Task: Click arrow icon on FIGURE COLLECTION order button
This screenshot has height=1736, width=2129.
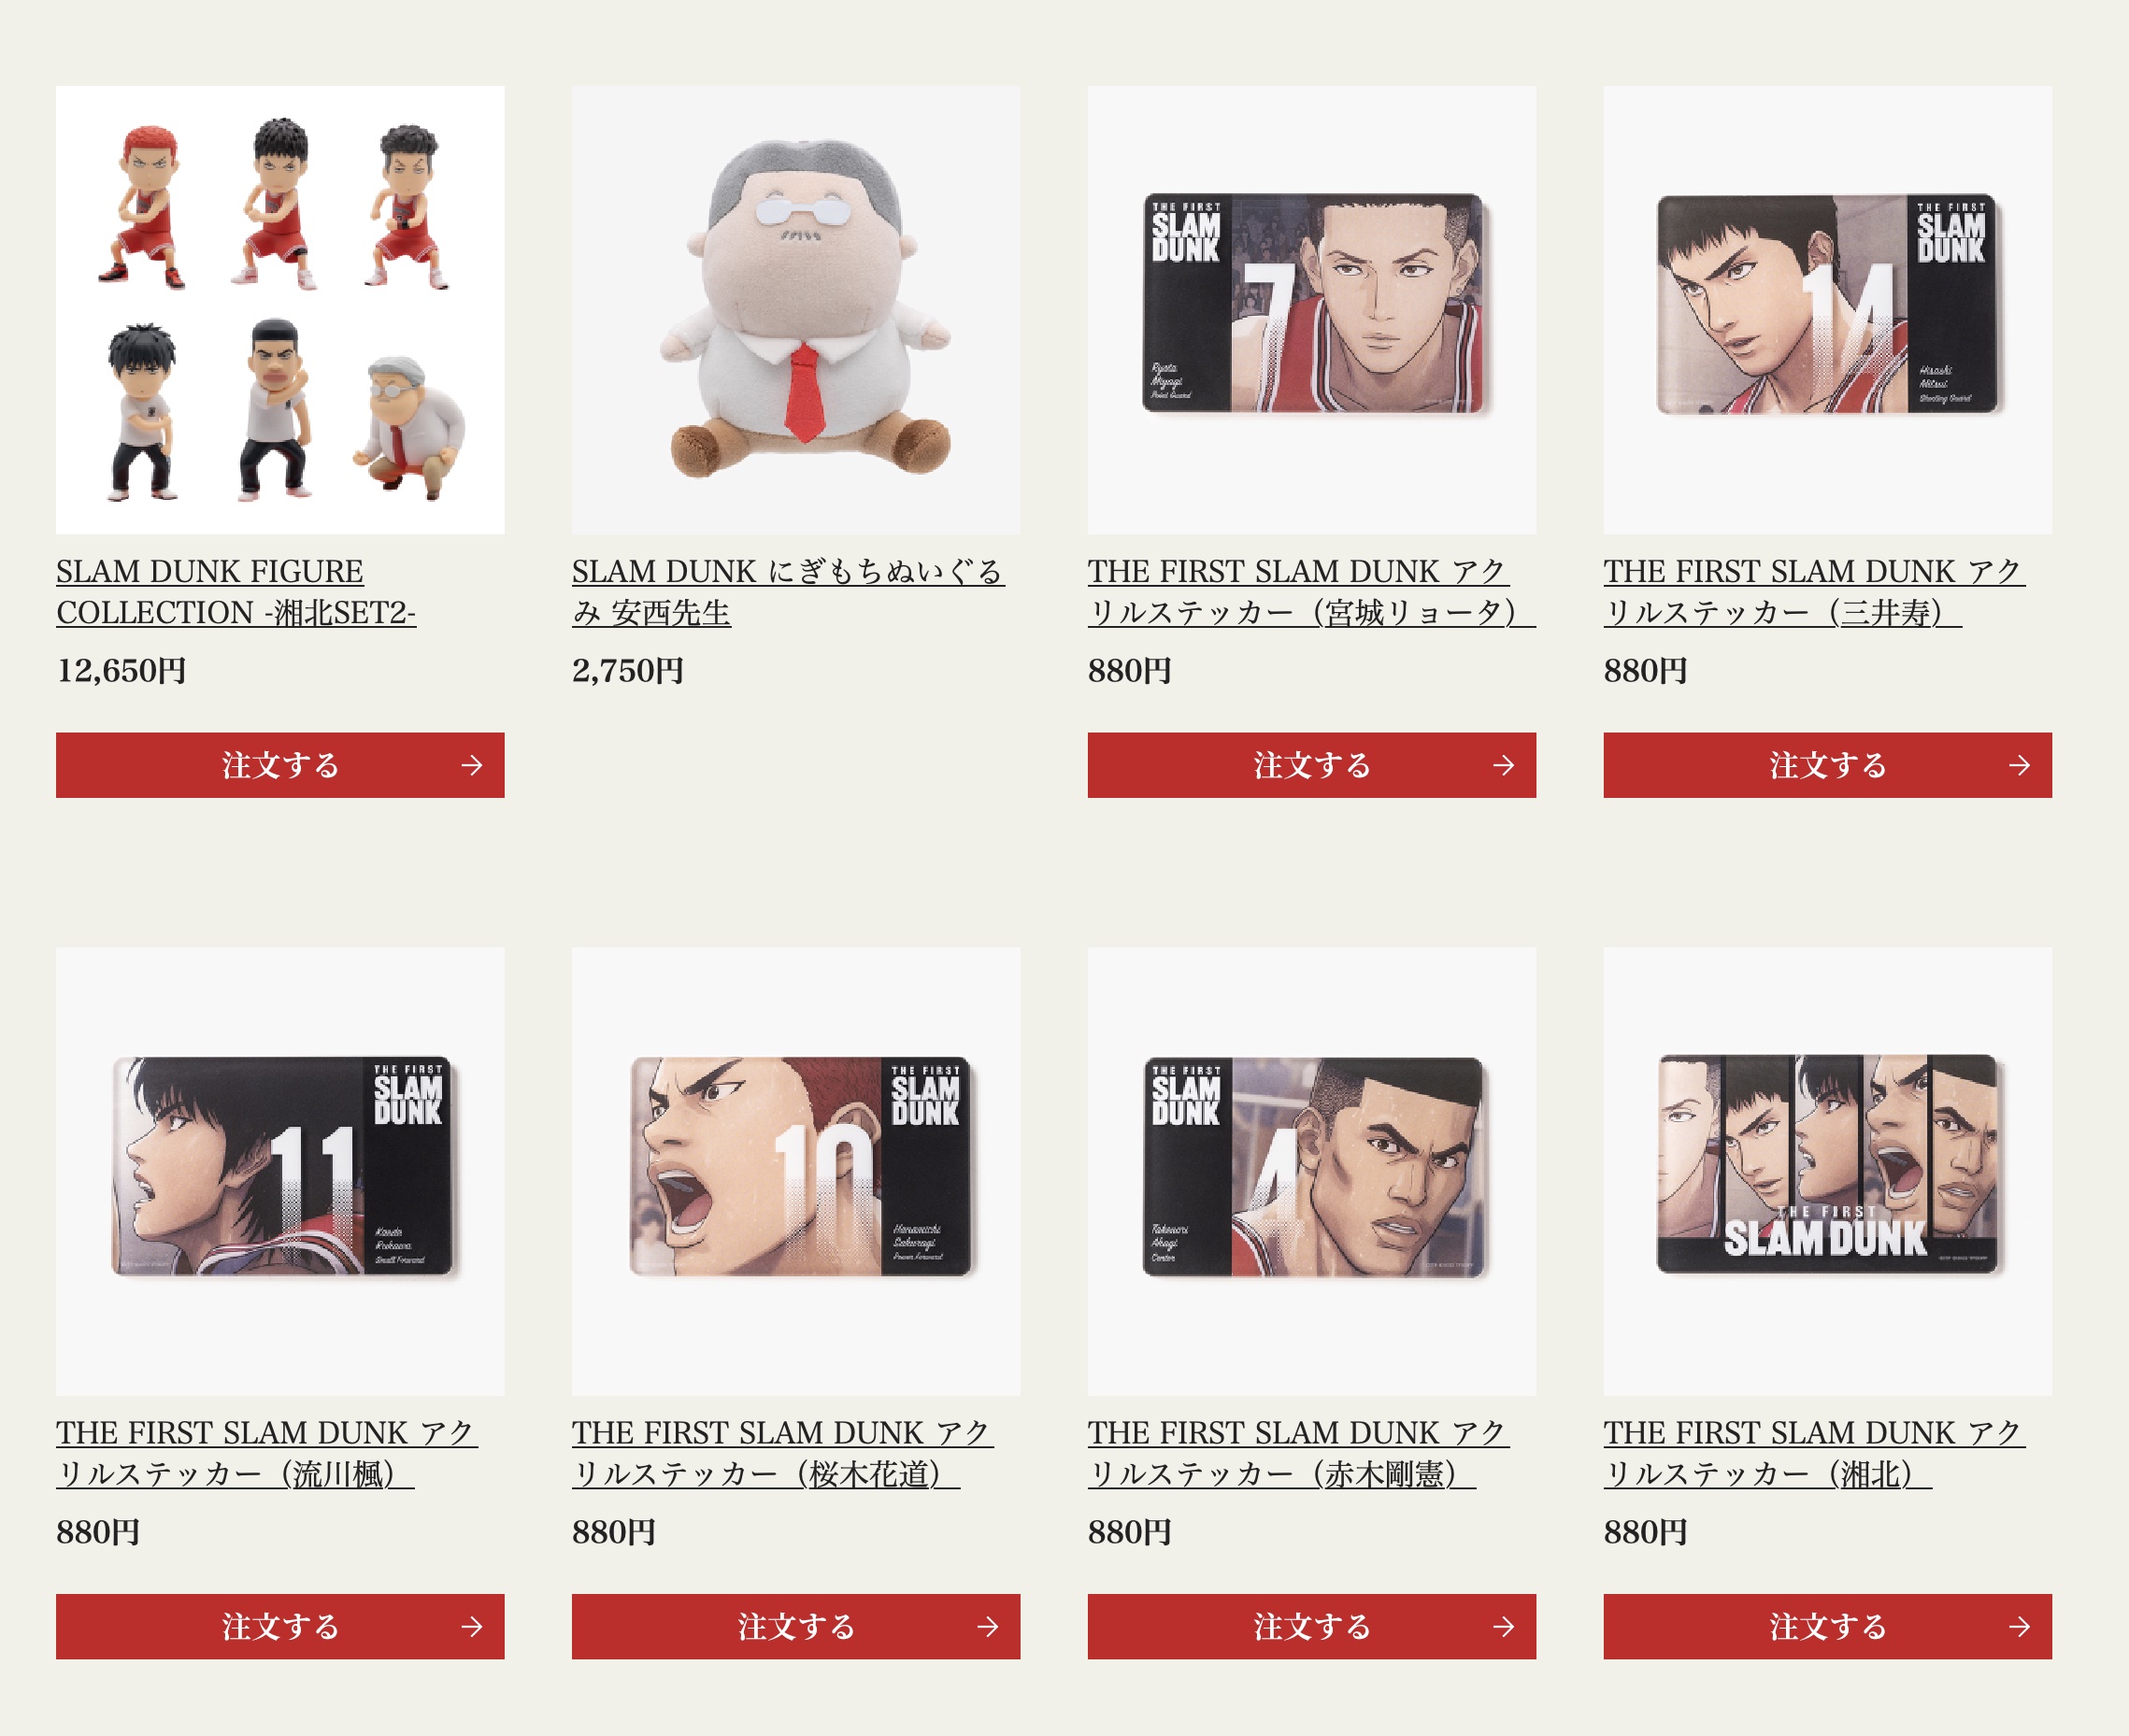Action: 472,766
